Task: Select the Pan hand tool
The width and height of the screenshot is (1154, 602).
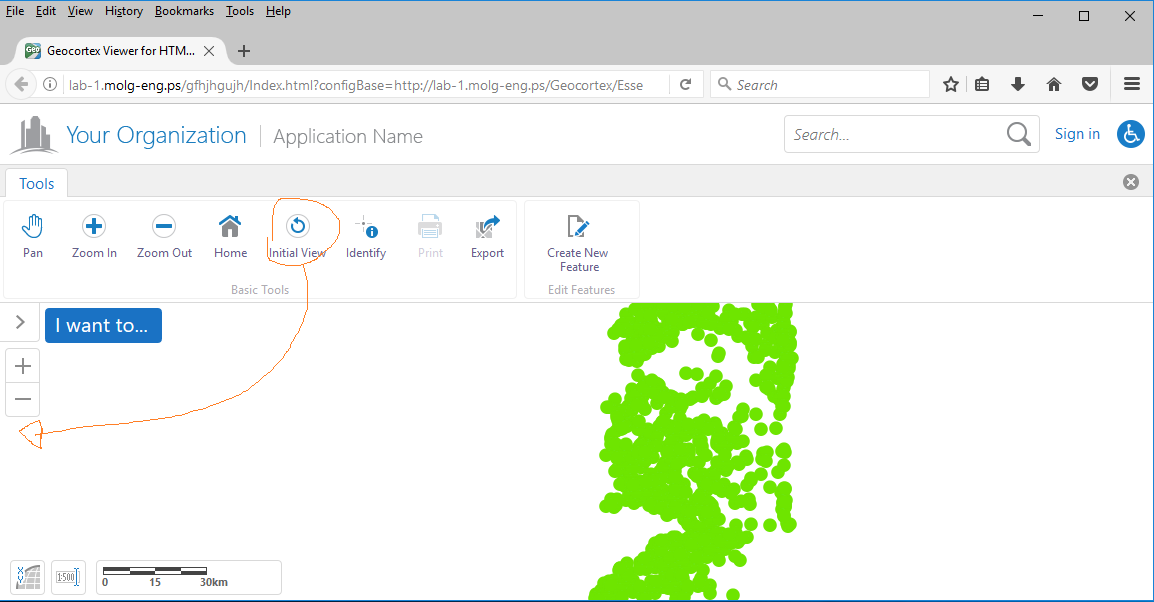Action: click(x=32, y=236)
